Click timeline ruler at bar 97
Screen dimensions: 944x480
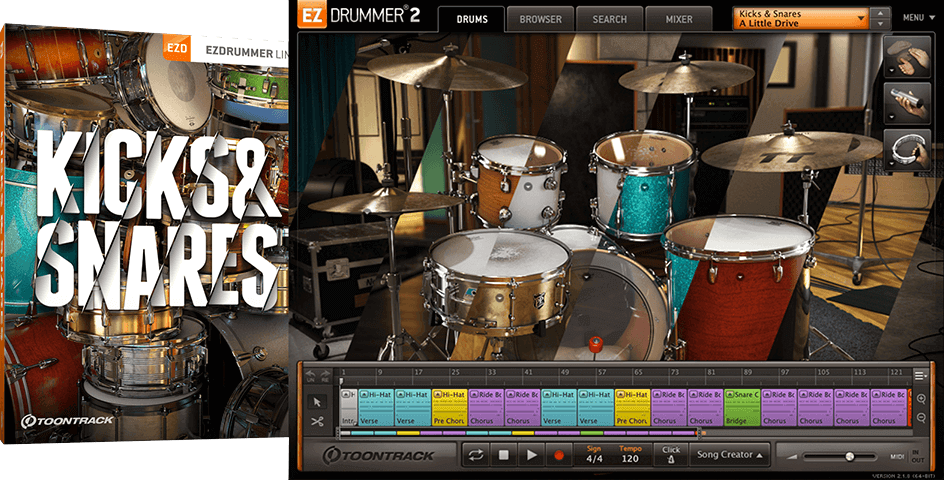click(x=784, y=372)
